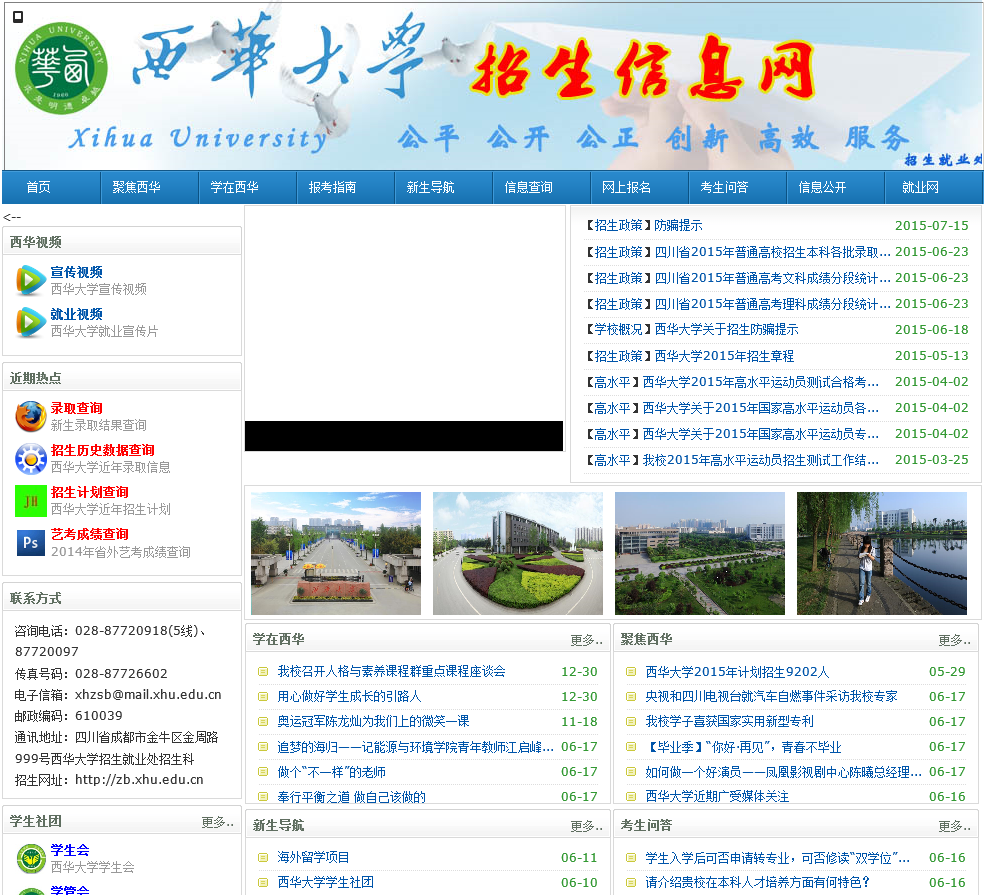Click the 西华大学 招生信息网 banner image
Image resolution: width=984 pixels, height=895 pixels.
[494, 86]
